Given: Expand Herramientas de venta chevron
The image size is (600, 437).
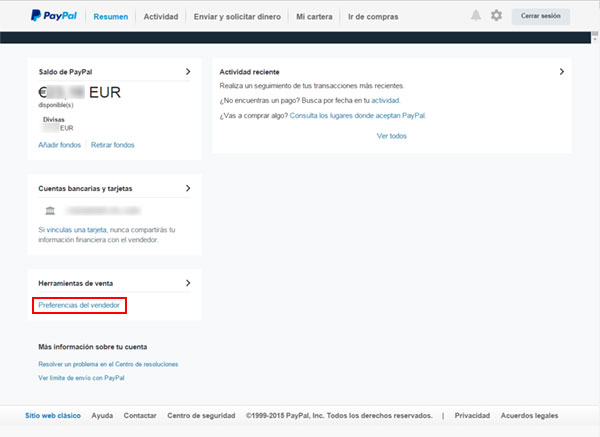Looking at the screenshot, I should tap(188, 283).
